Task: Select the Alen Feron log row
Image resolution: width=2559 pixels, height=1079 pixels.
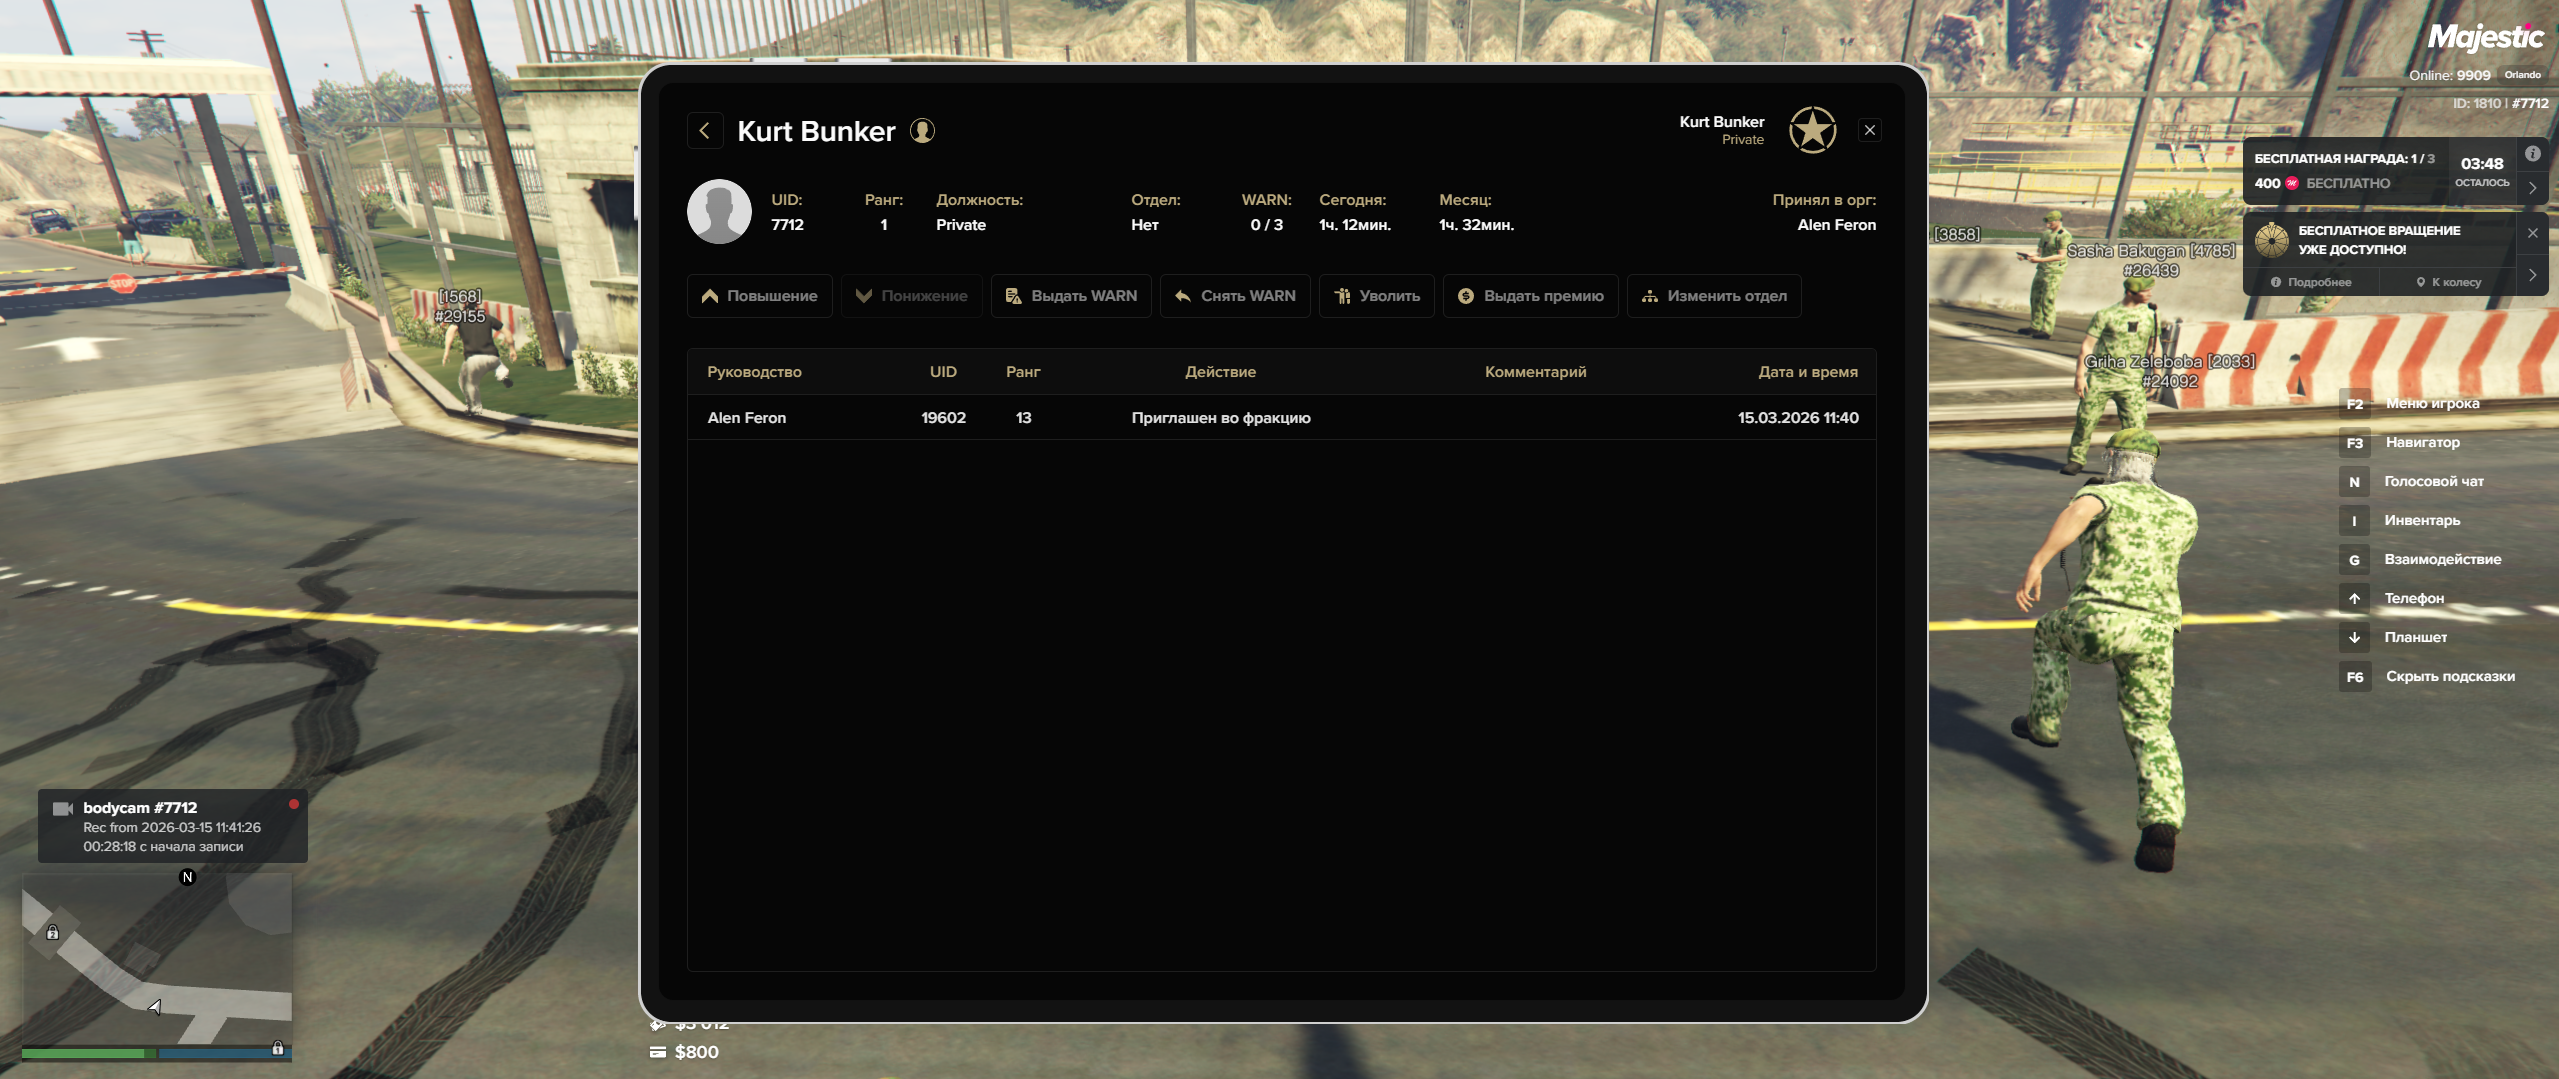Action: coord(1281,418)
